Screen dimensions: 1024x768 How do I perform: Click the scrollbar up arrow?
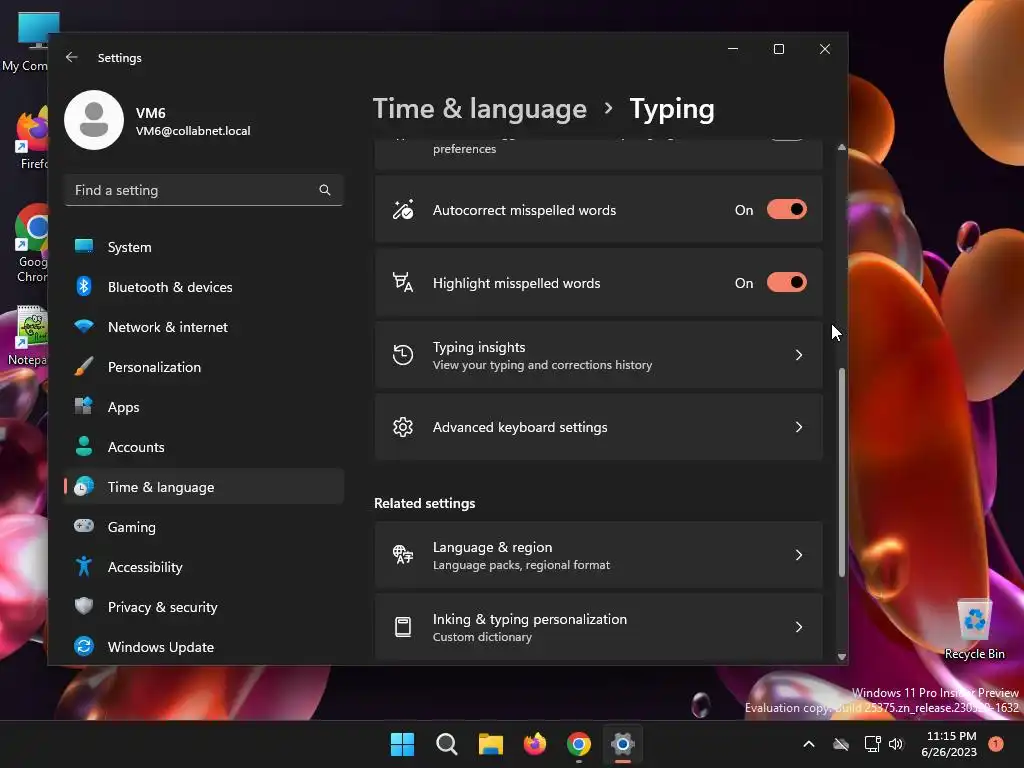point(842,148)
